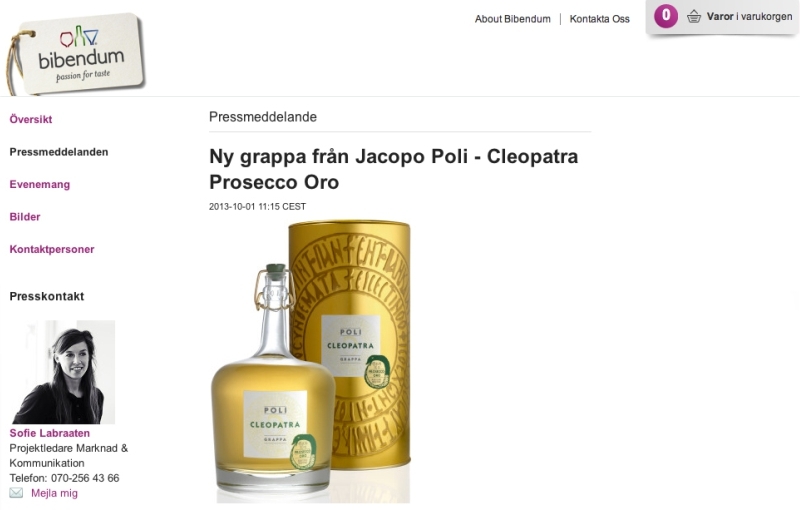The image size is (800, 510).
Task: Select Pressmeddelanden in the sidebar
Action: [59, 152]
